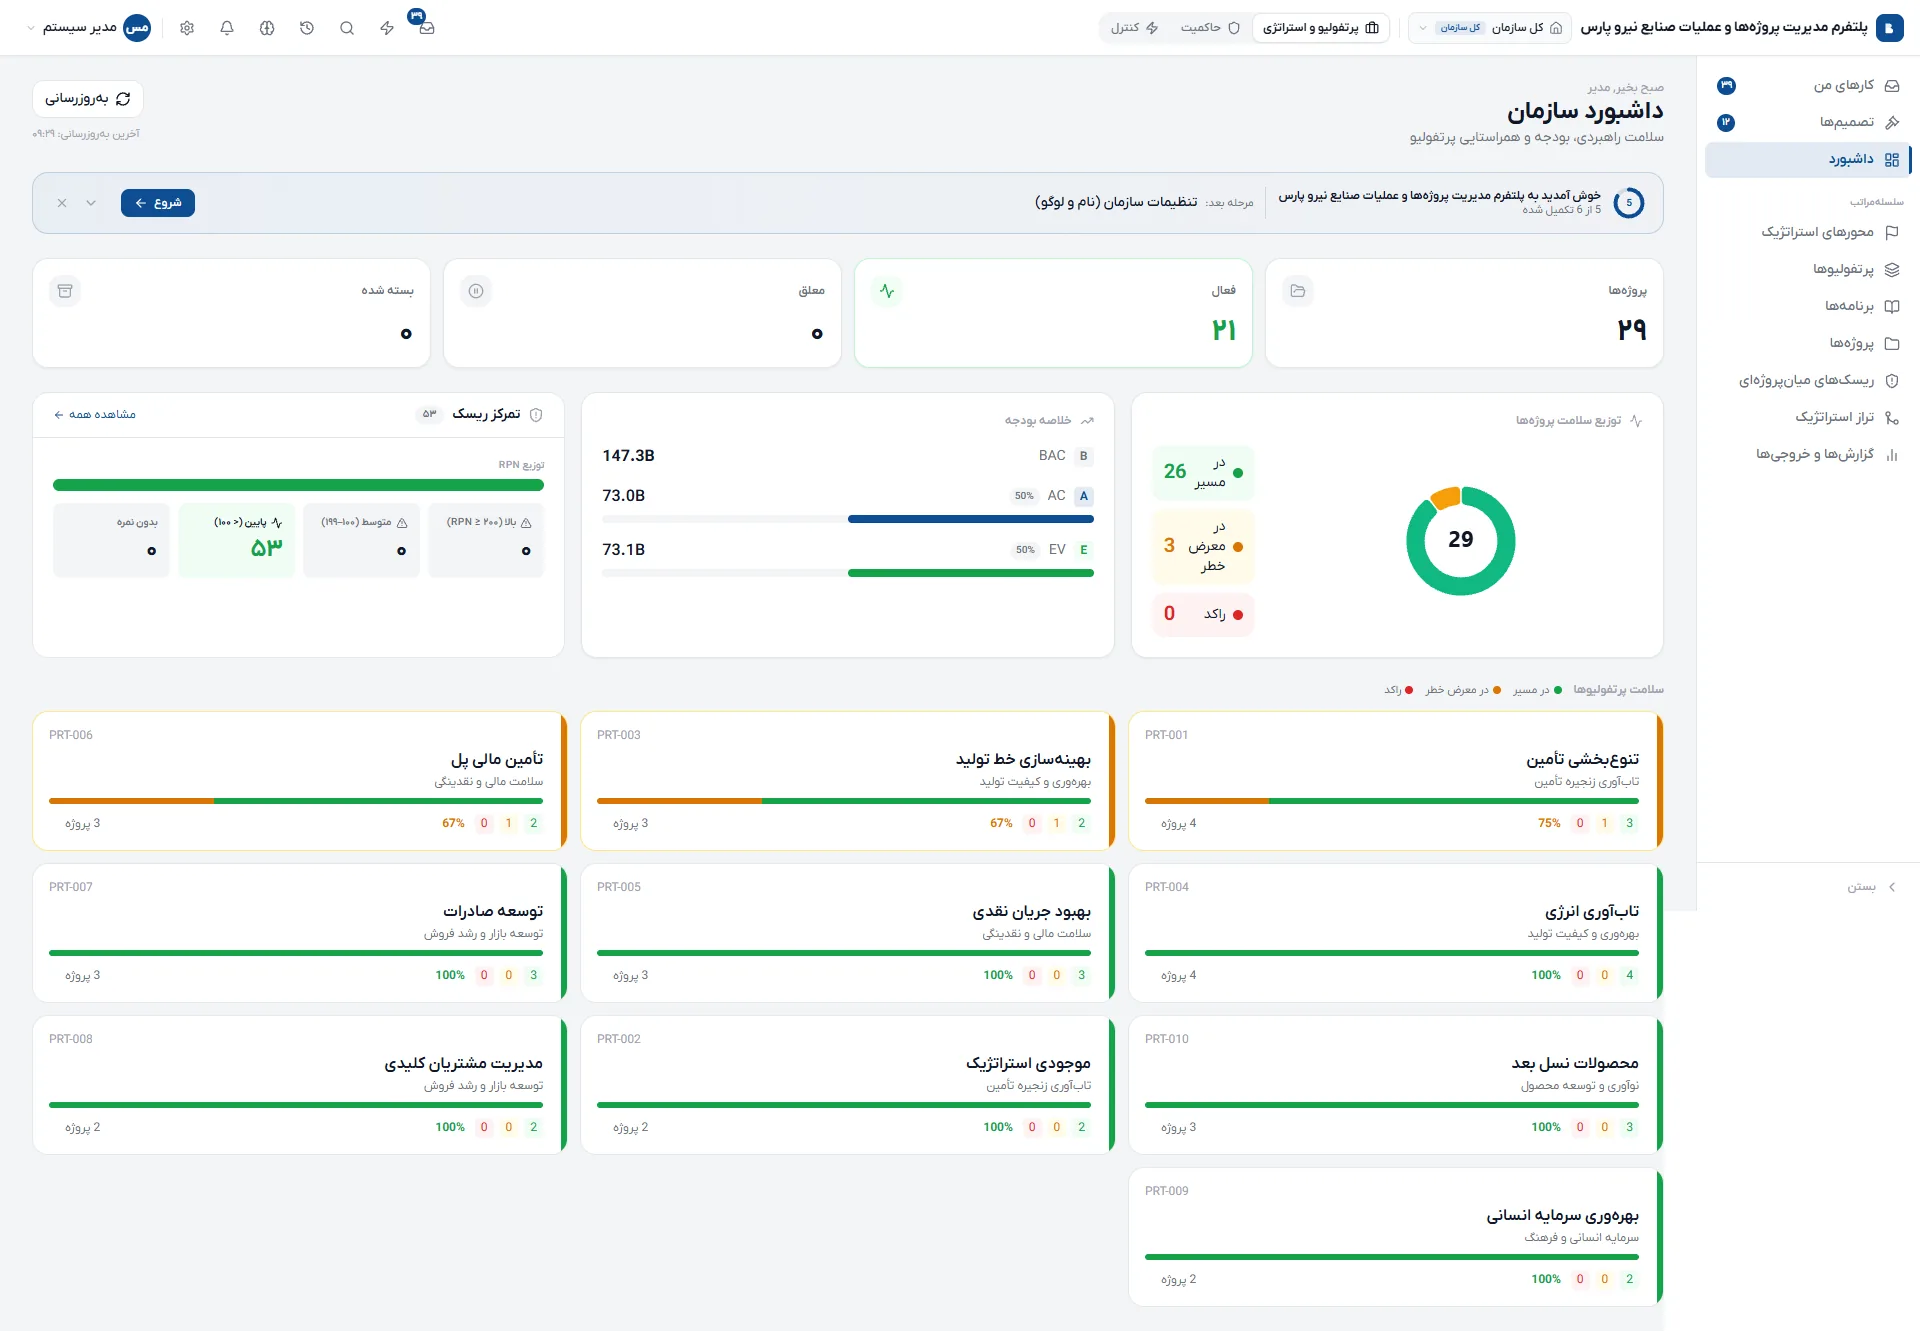Image resolution: width=1920 pixels, height=1331 pixels.
Task: Open the history clock icon
Action: point(307,28)
